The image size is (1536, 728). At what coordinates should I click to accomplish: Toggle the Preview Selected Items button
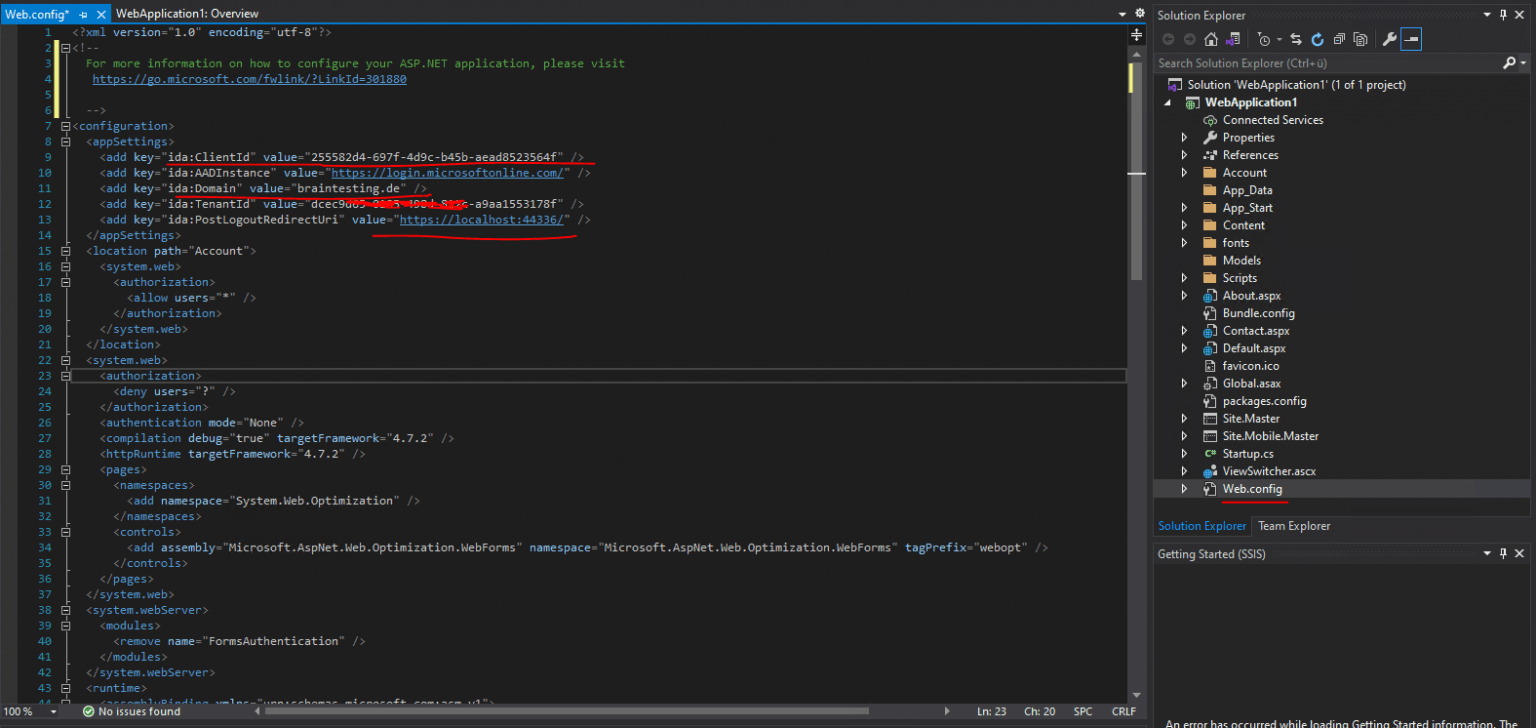click(x=1411, y=40)
